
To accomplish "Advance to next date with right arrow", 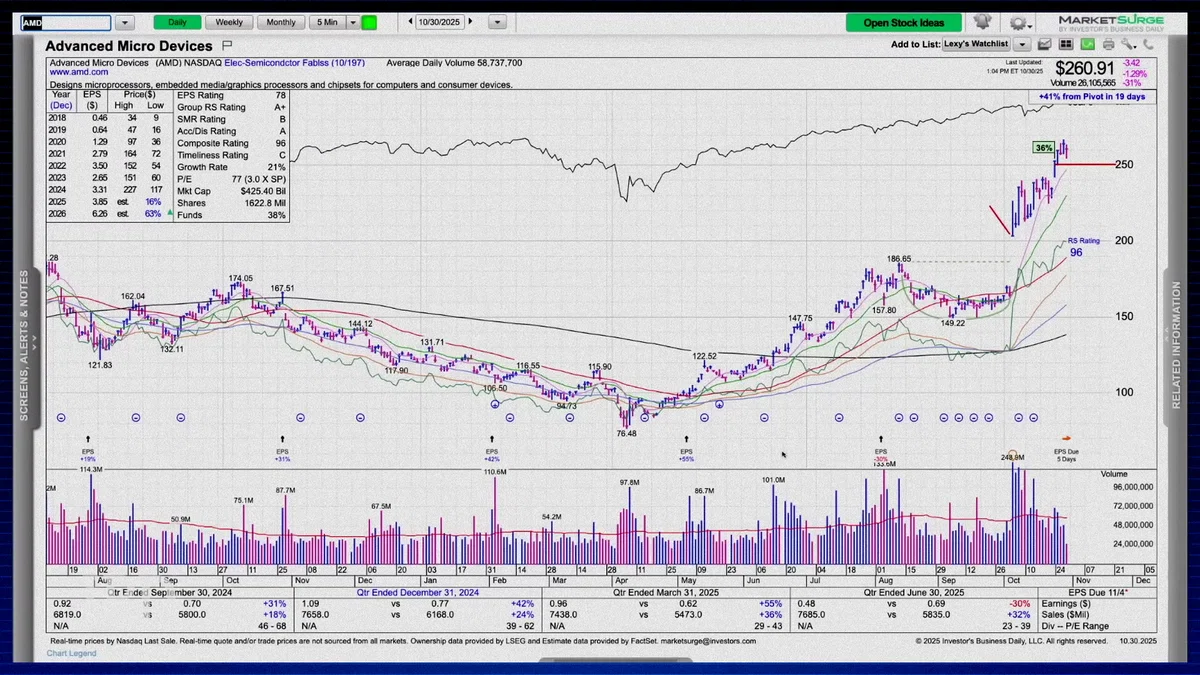I will 471,22.
